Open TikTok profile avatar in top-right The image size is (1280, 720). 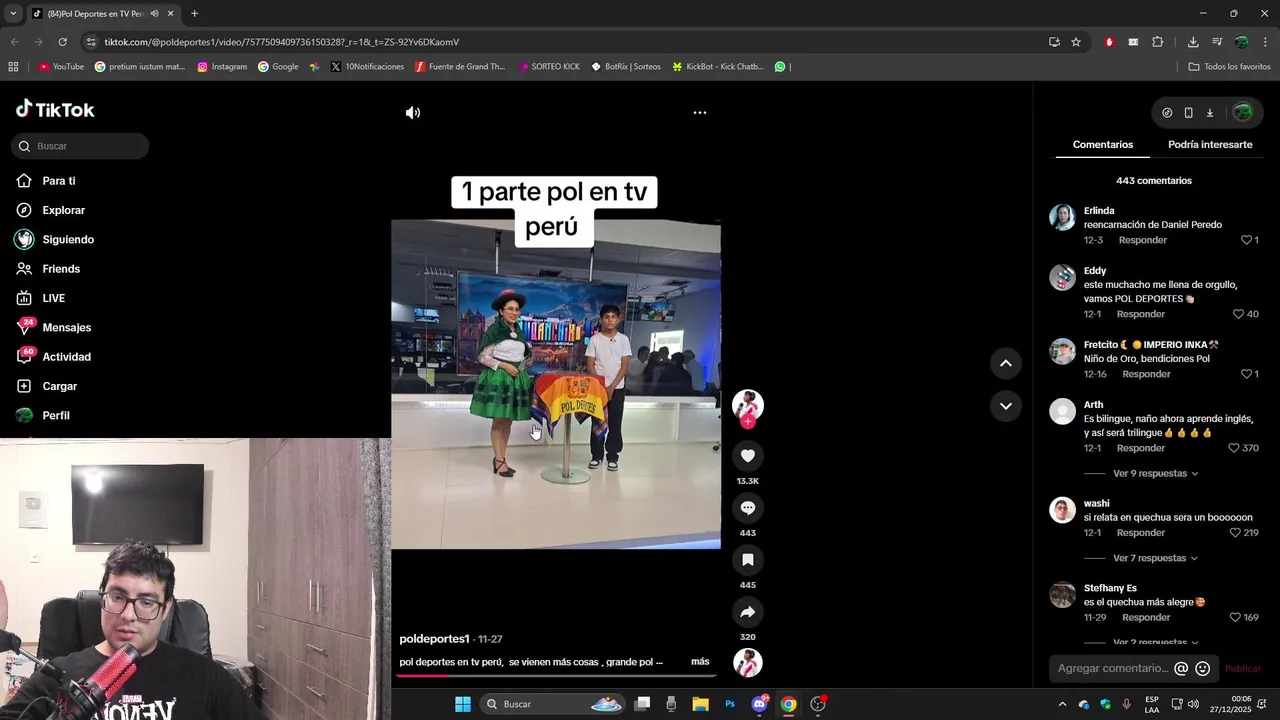coord(1242,113)
